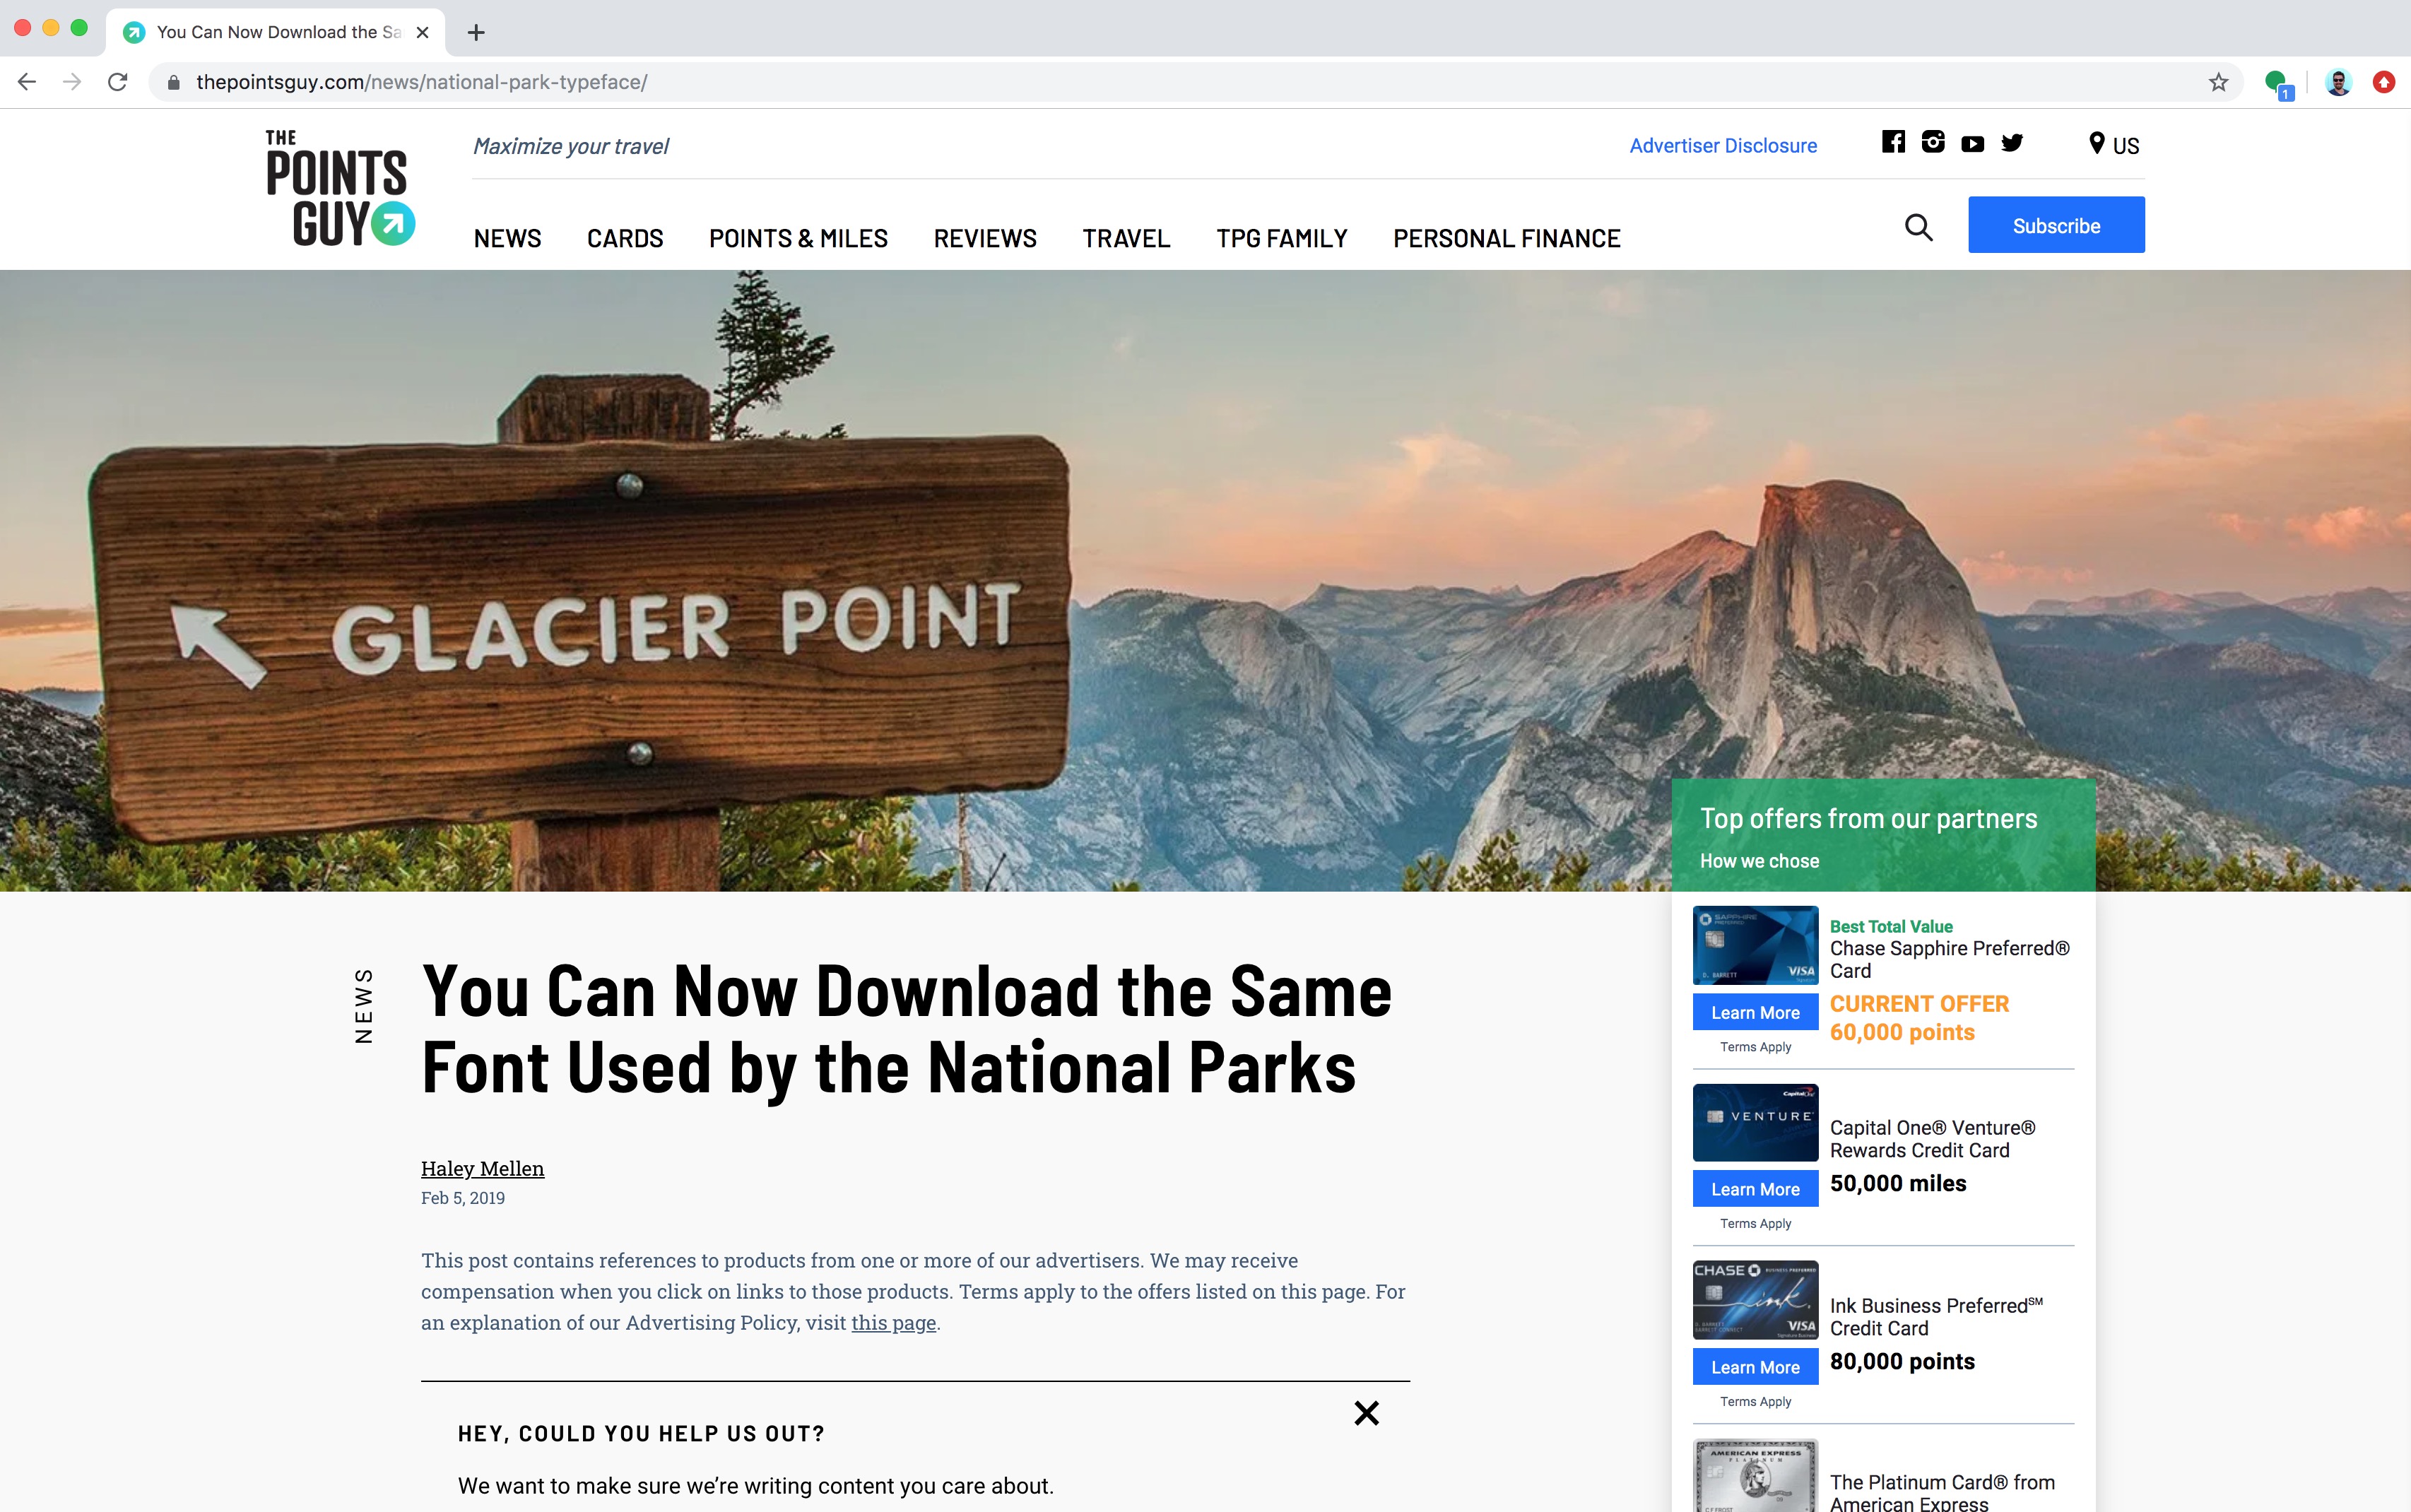Click Ink Business Preferred Credit Card name

[1936, 1316]
